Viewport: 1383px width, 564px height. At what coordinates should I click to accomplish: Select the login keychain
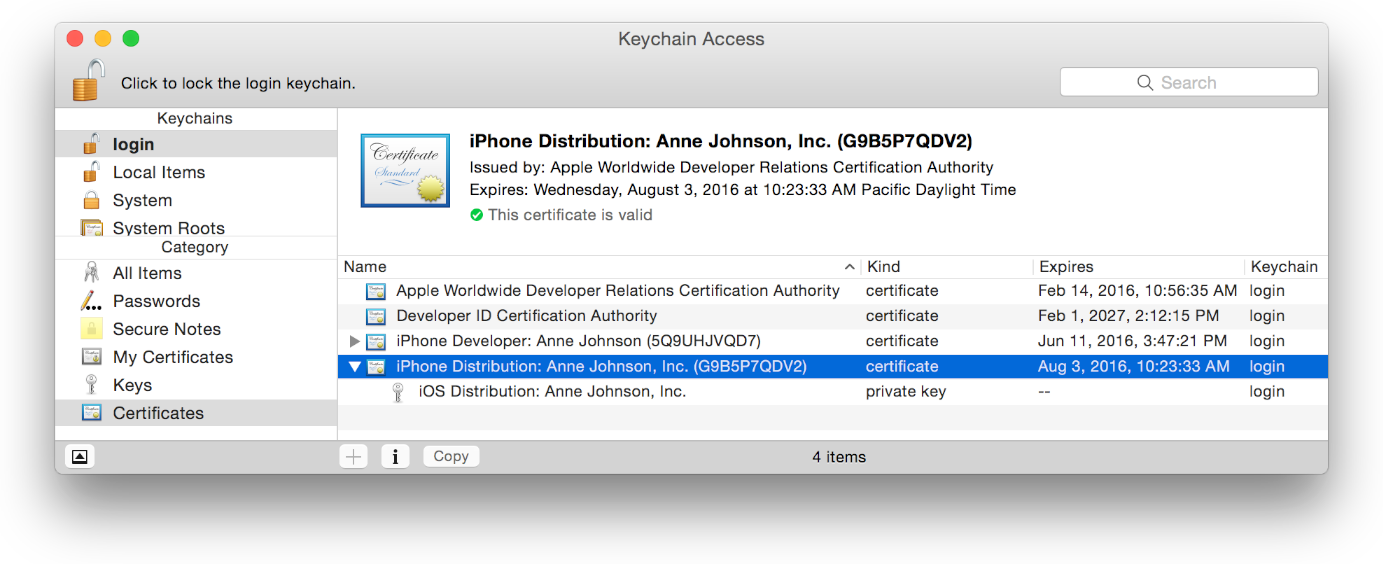pos(196,144)
